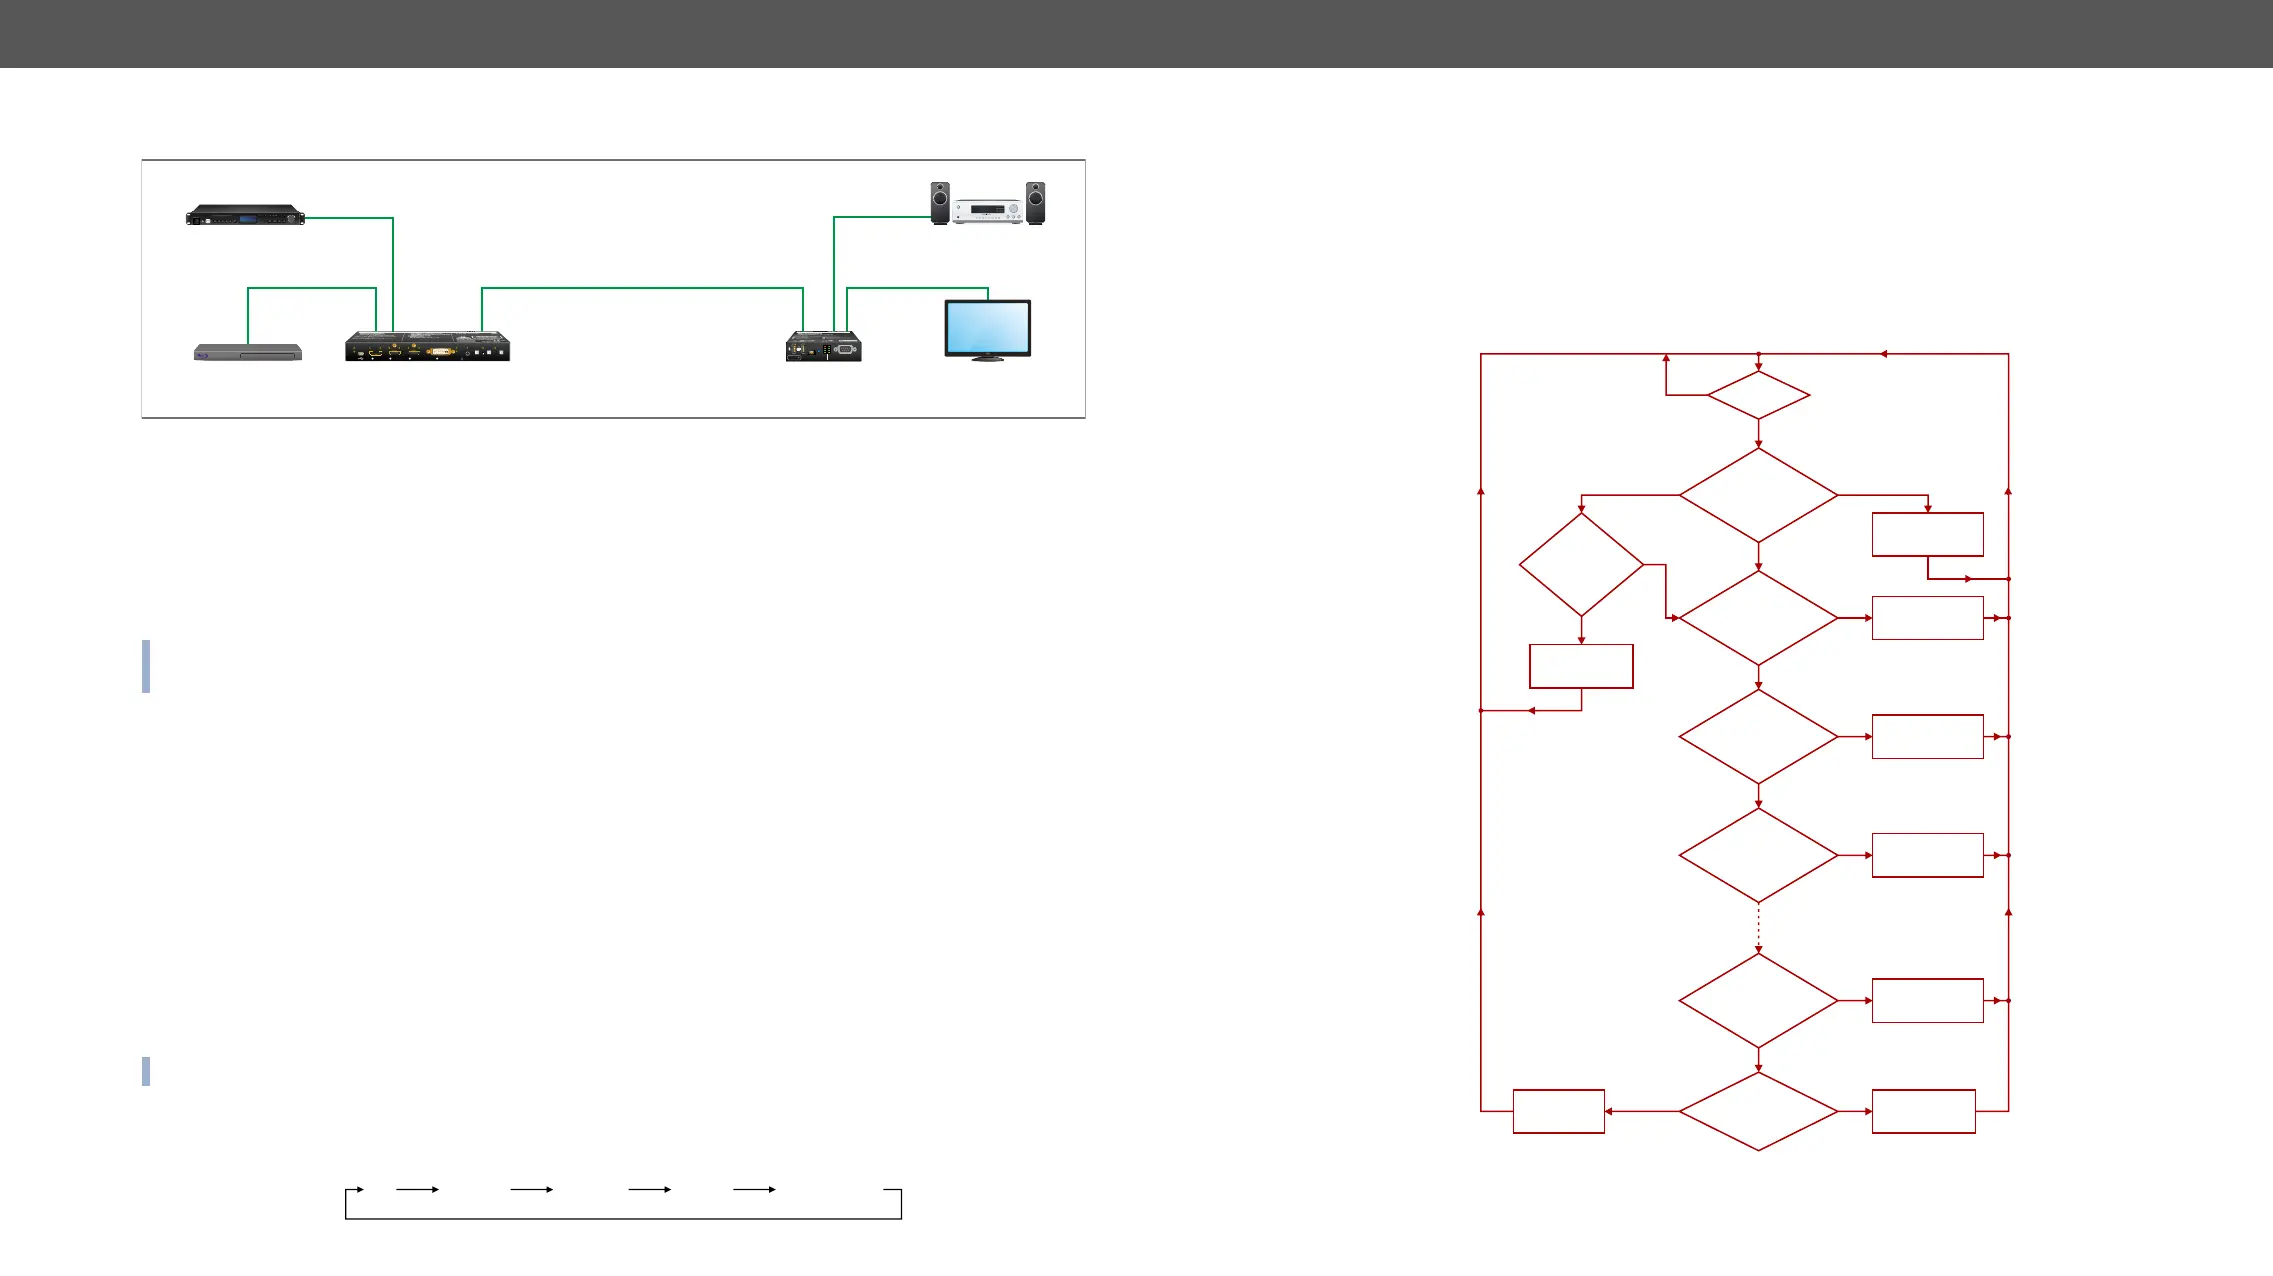
Task: Click the black rack-mount audio device image
Action: pyautogui.click(x=245, y=215)
